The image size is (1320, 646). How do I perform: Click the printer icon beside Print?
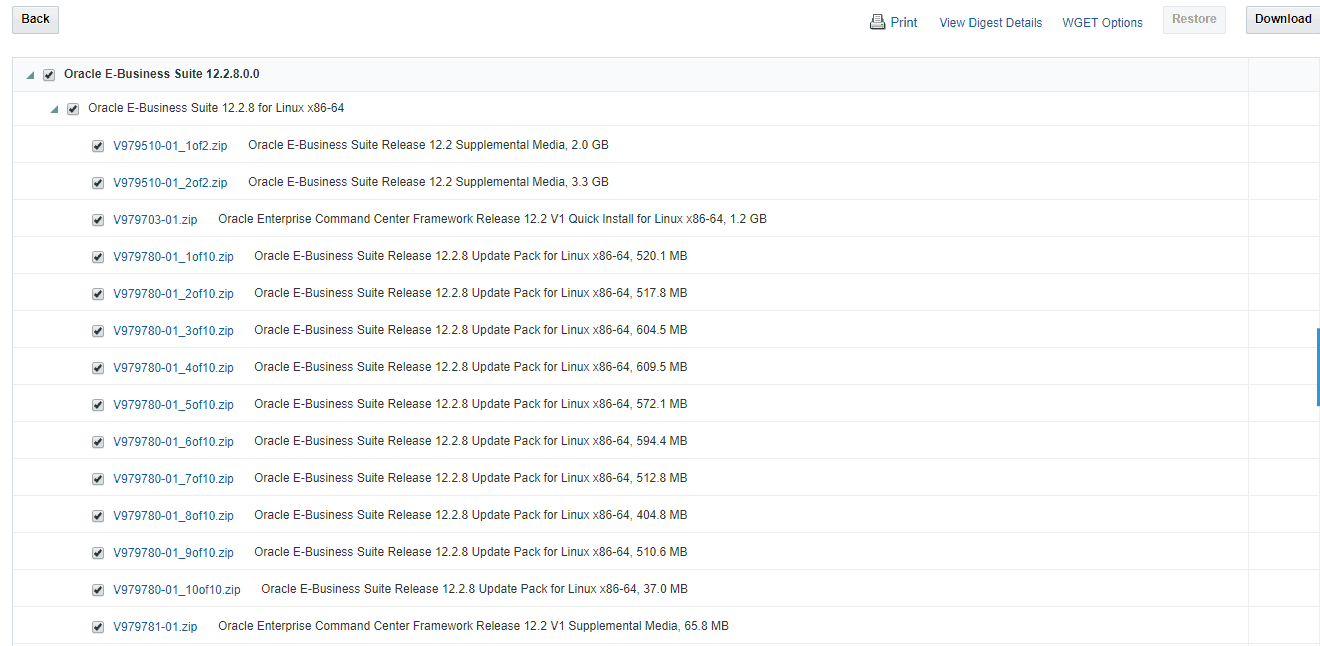click(x=877, y=22)
